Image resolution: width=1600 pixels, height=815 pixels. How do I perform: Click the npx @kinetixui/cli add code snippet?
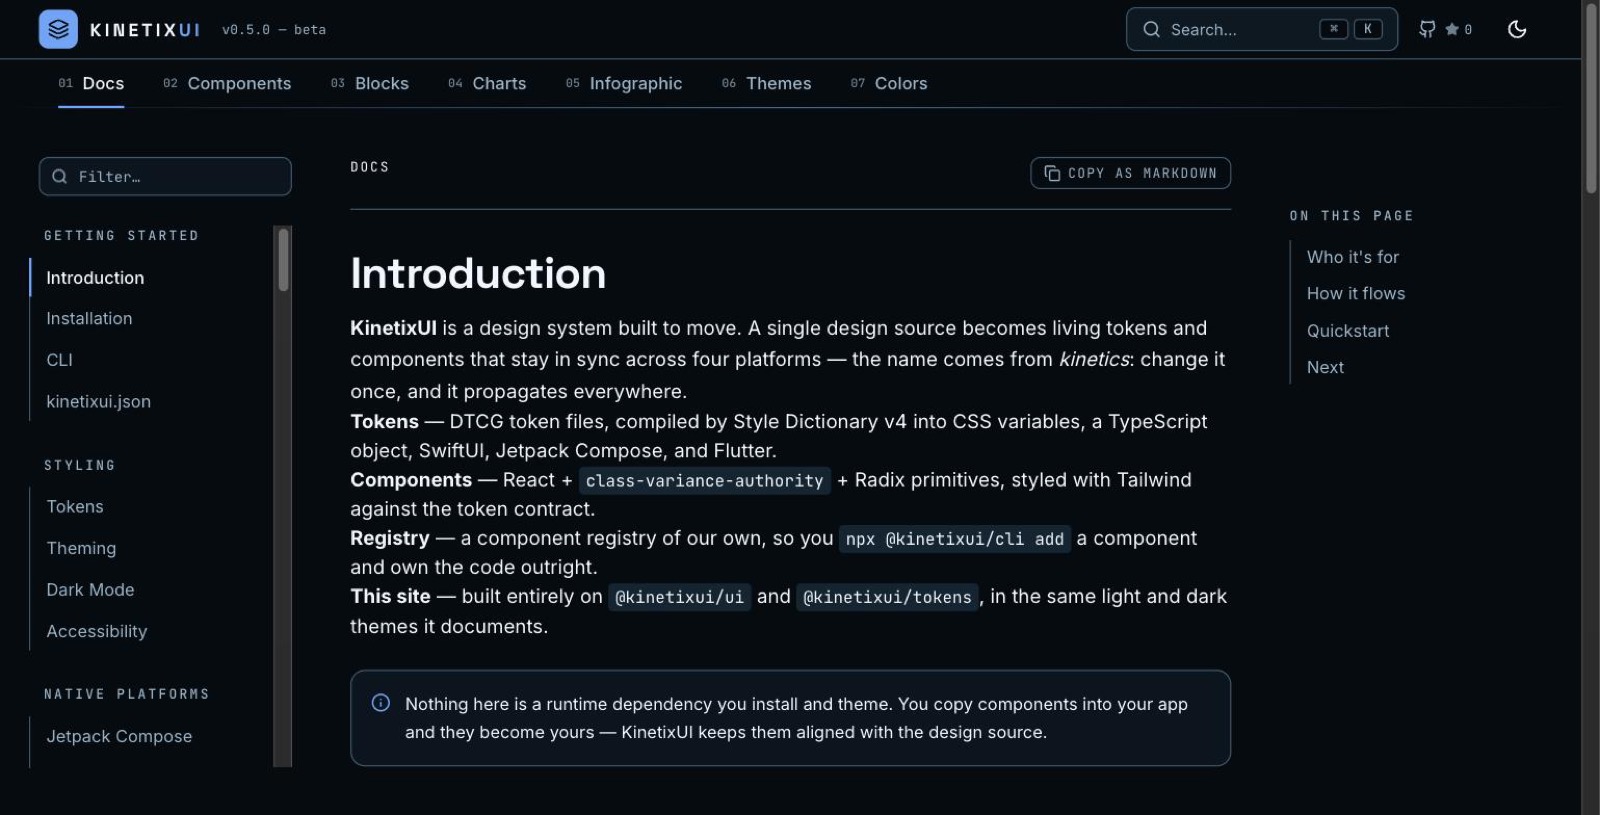click(955, 539)
